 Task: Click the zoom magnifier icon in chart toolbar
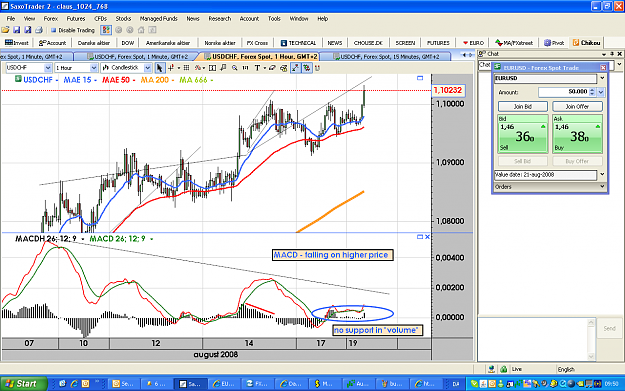[235, 68]
